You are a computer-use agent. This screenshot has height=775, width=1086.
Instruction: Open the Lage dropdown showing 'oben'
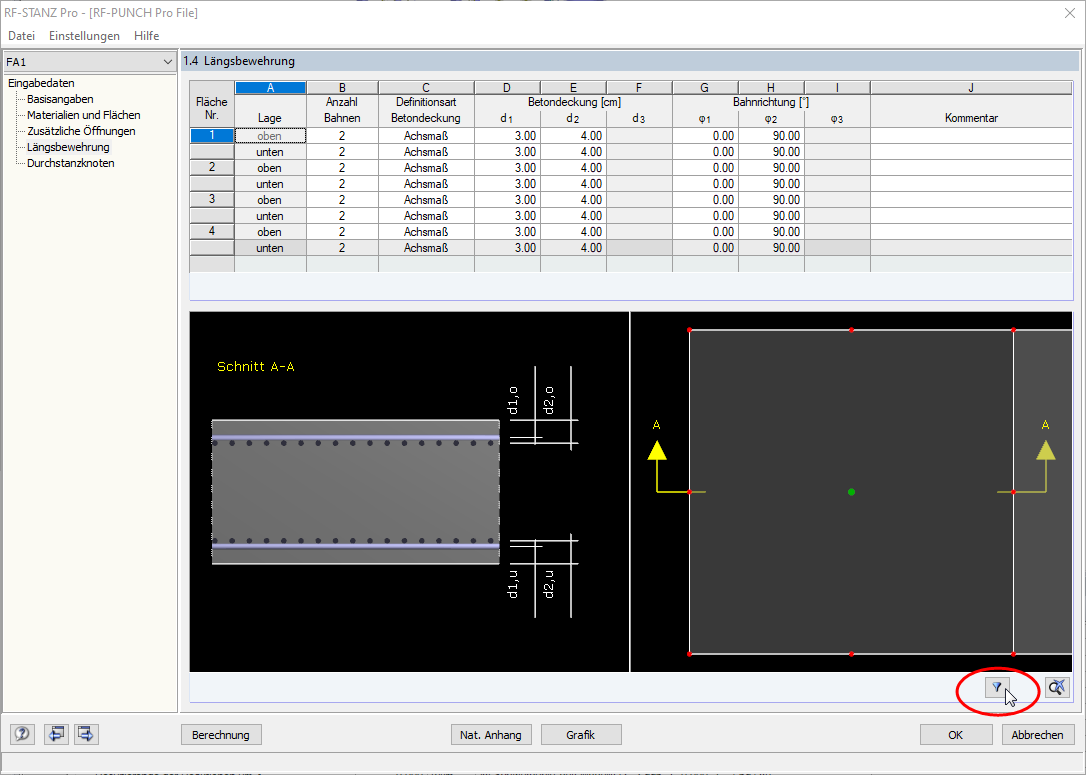coord(270,136)
